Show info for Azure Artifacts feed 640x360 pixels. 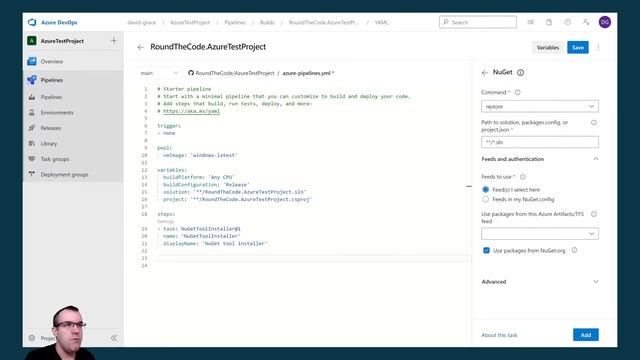click(594, 214)
